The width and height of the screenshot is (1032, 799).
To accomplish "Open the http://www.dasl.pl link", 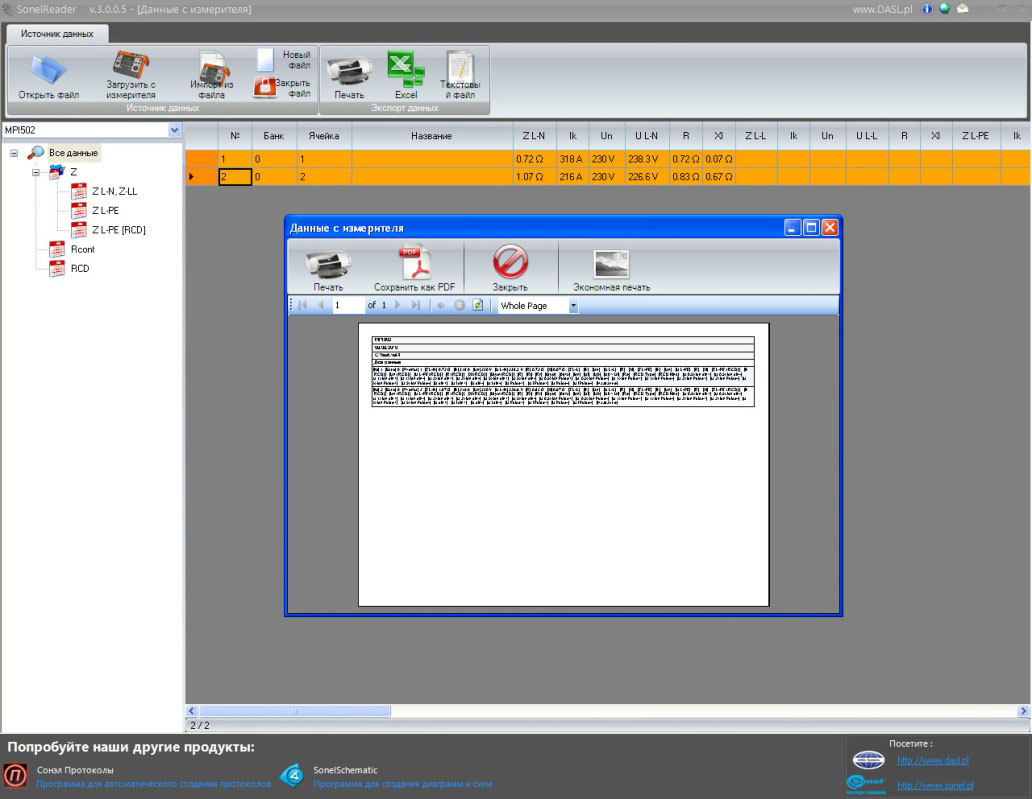I will pos(933,761).
